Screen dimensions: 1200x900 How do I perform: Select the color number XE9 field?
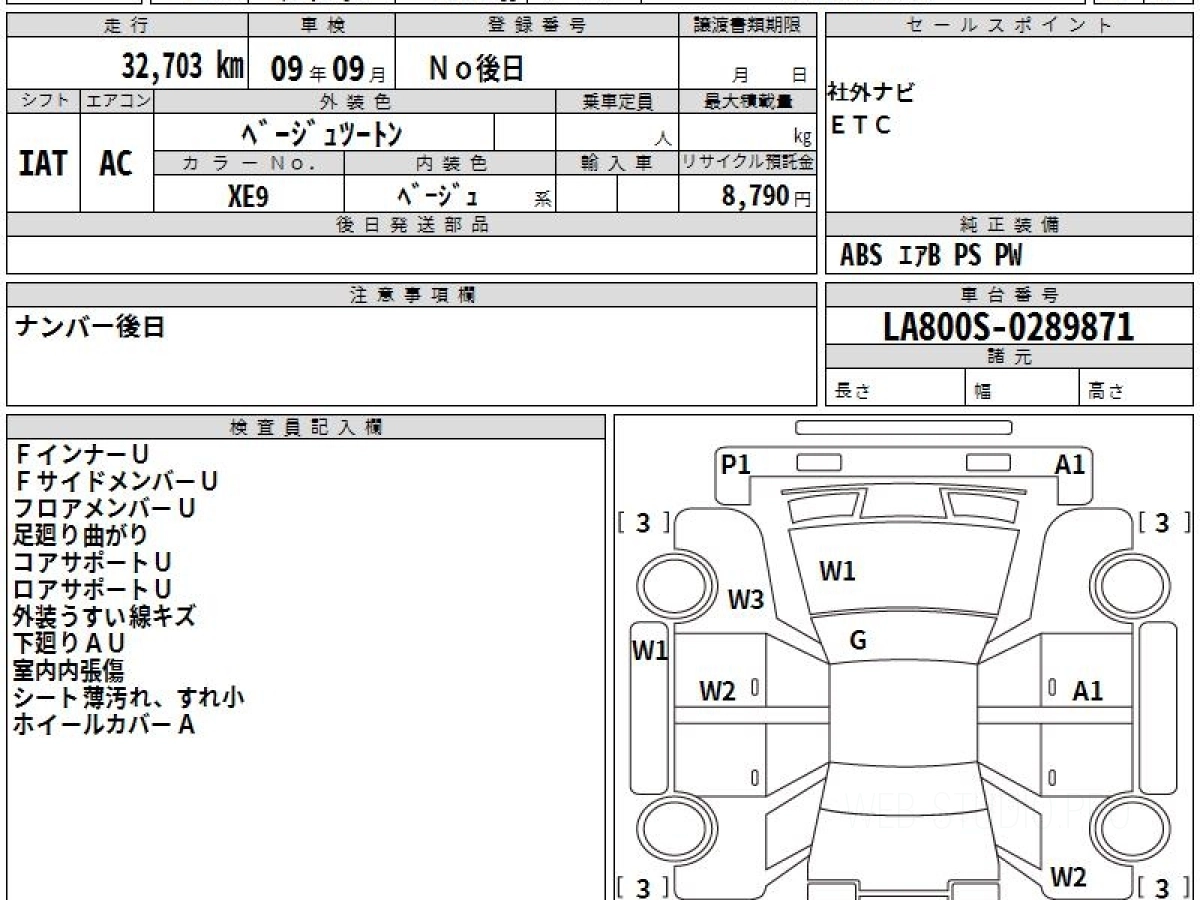point(248,196)
